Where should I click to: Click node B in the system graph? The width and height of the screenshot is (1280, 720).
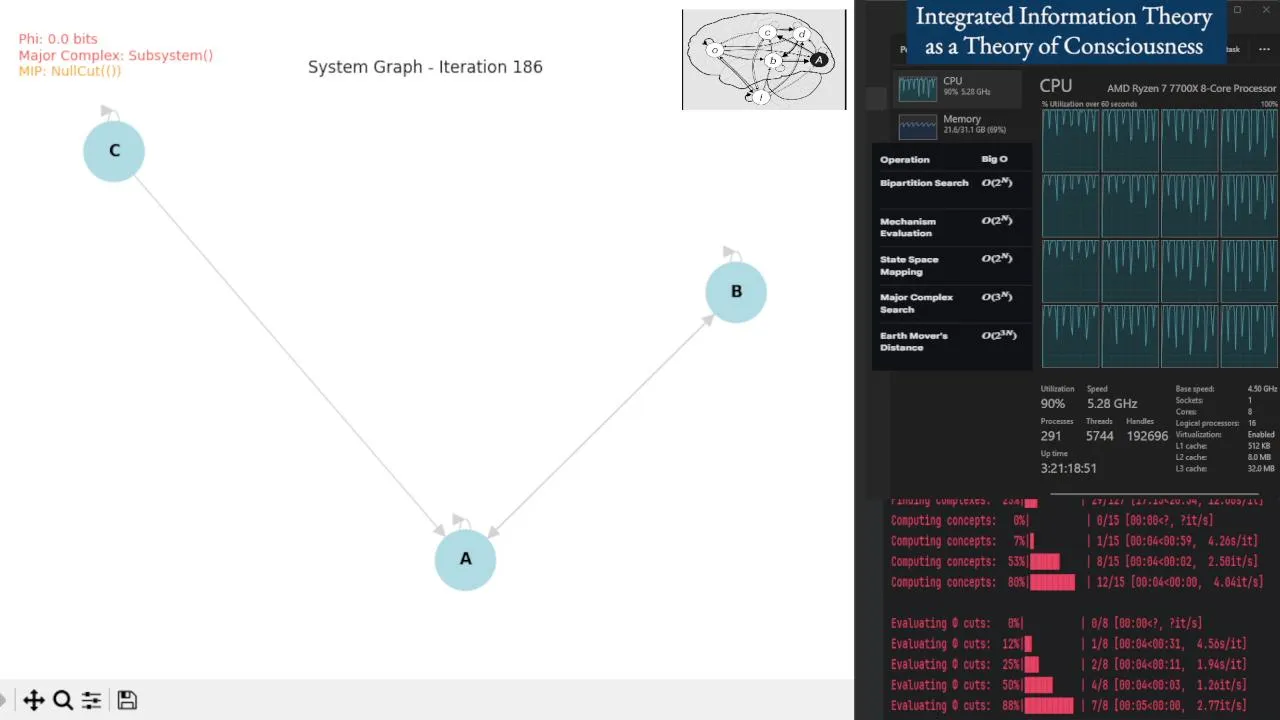click(x=736, y=292)
